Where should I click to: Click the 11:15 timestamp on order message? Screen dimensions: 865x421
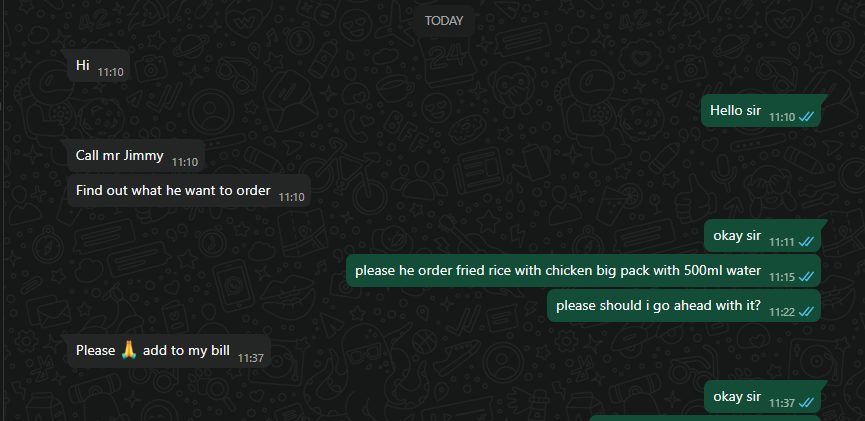tap(782, 276)
